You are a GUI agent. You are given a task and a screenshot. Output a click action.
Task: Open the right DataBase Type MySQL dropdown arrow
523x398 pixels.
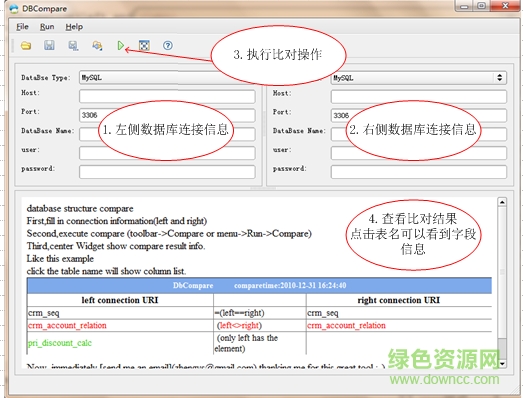[x=499, y=78]
